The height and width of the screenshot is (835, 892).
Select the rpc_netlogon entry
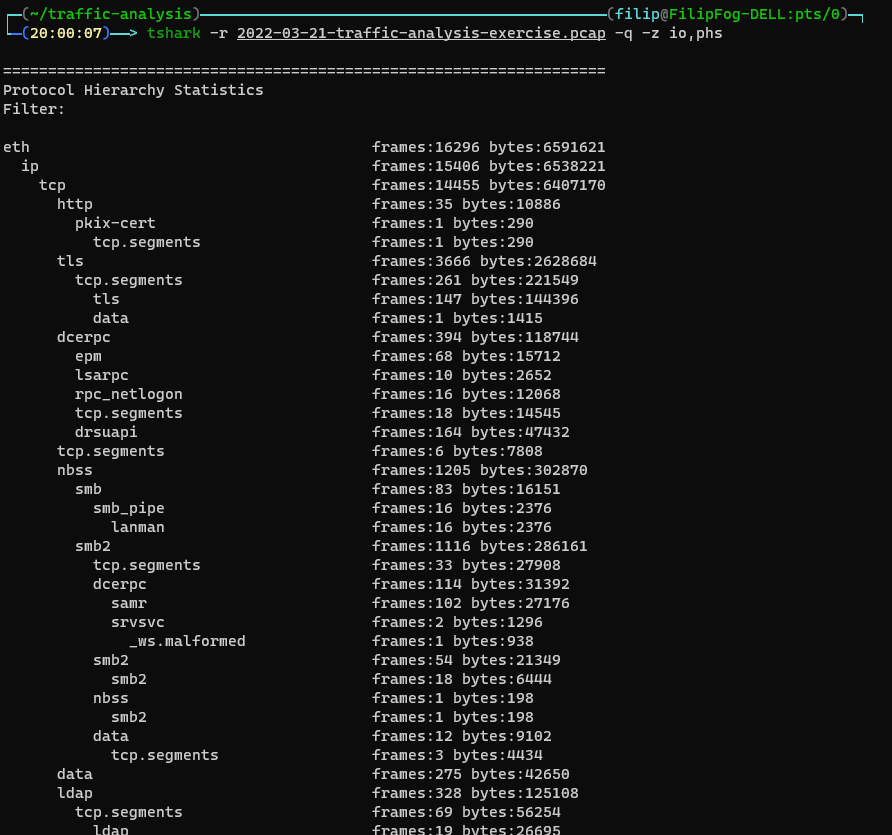129,394
